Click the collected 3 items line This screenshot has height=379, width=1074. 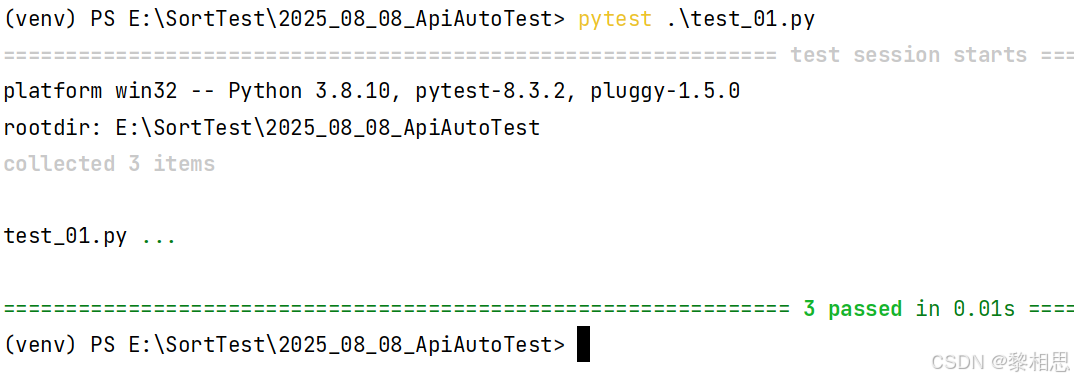coord(110,164)
